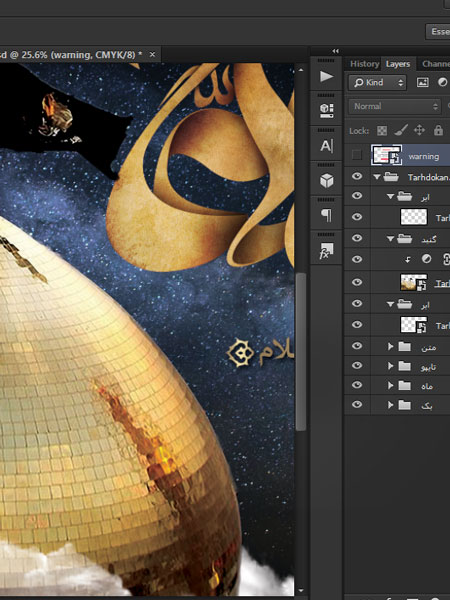
Task: Collapse the گنبد group
Action: pos(390,239)
